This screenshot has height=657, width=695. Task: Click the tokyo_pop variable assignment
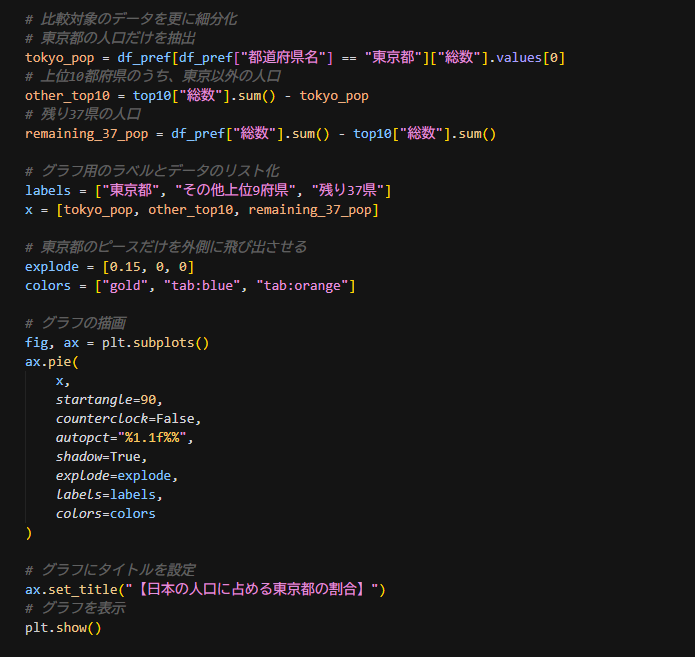[x=59, y=58]
